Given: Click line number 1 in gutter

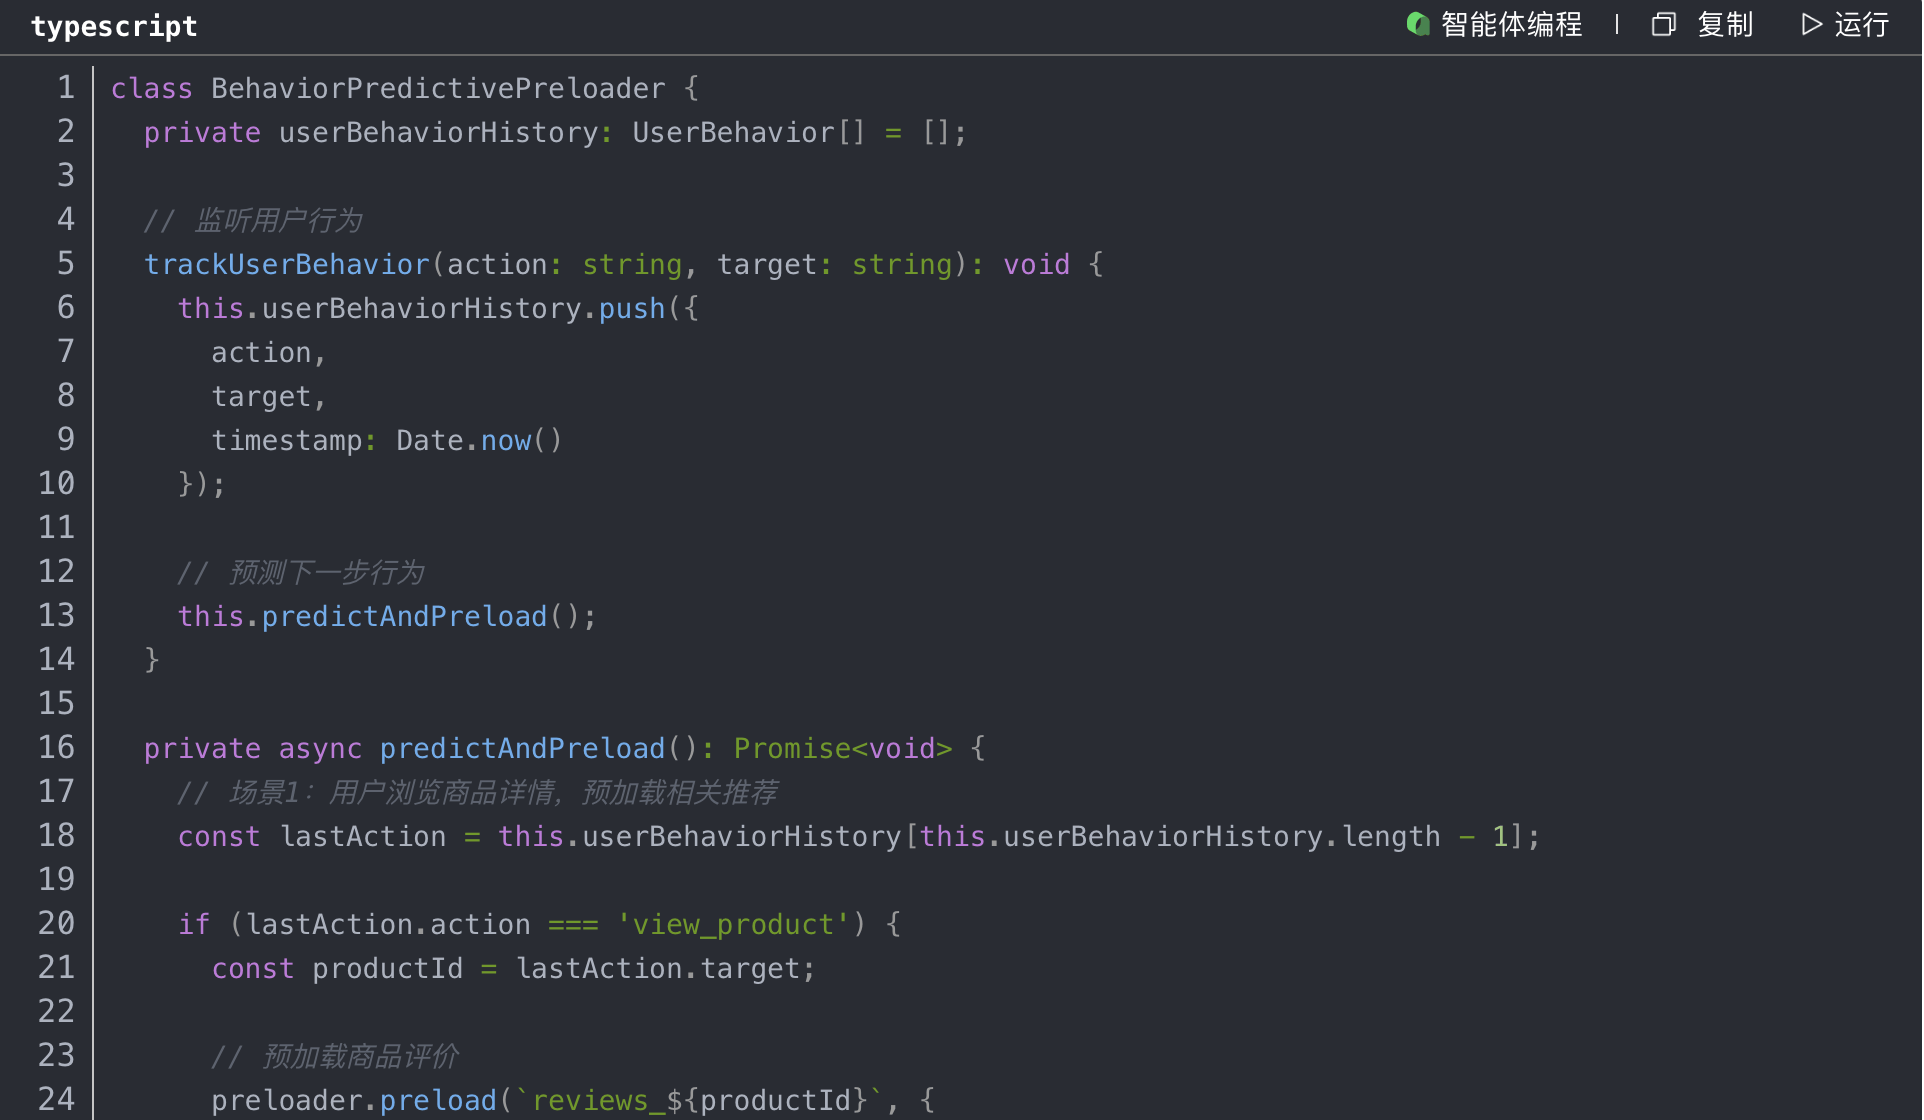Looking at the screenshot, I should [x=66, y=88].
